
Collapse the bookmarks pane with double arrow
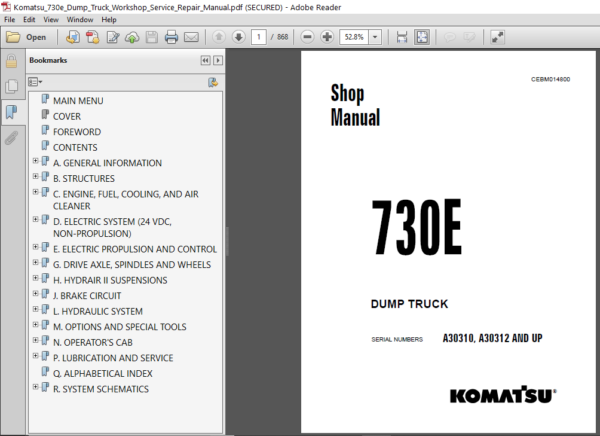205,60
